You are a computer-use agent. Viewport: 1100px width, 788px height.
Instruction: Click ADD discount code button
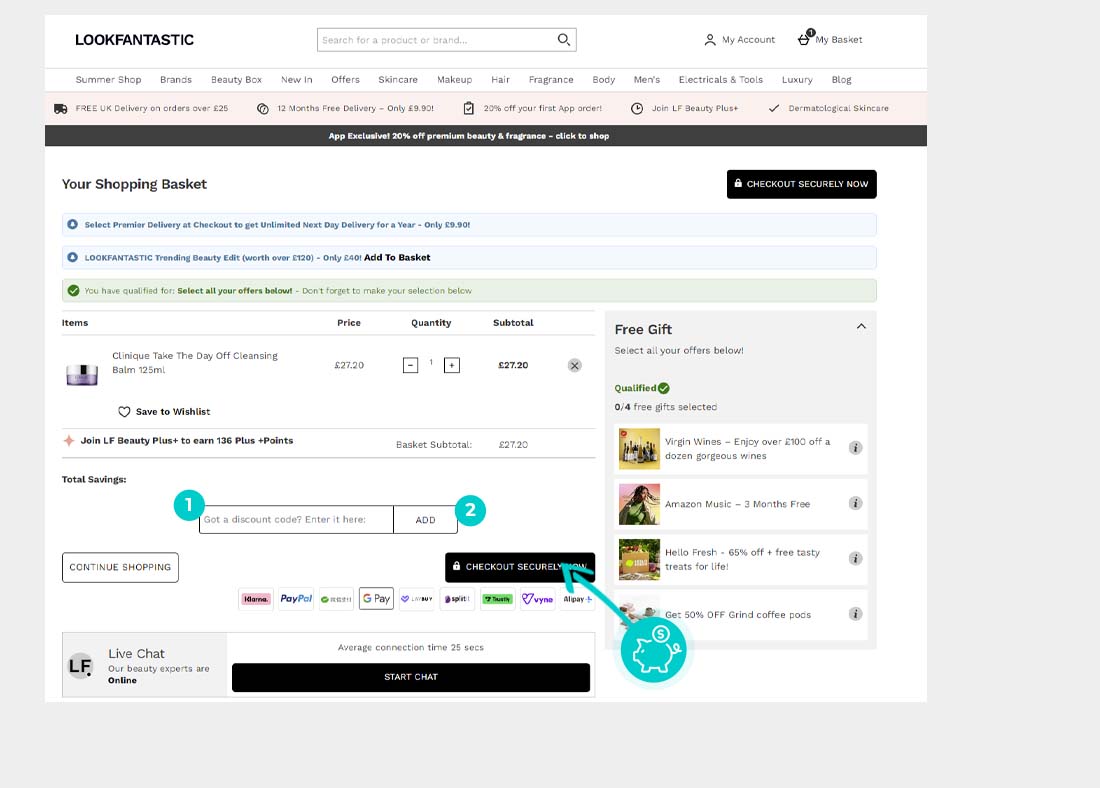[x=425, y=520]
